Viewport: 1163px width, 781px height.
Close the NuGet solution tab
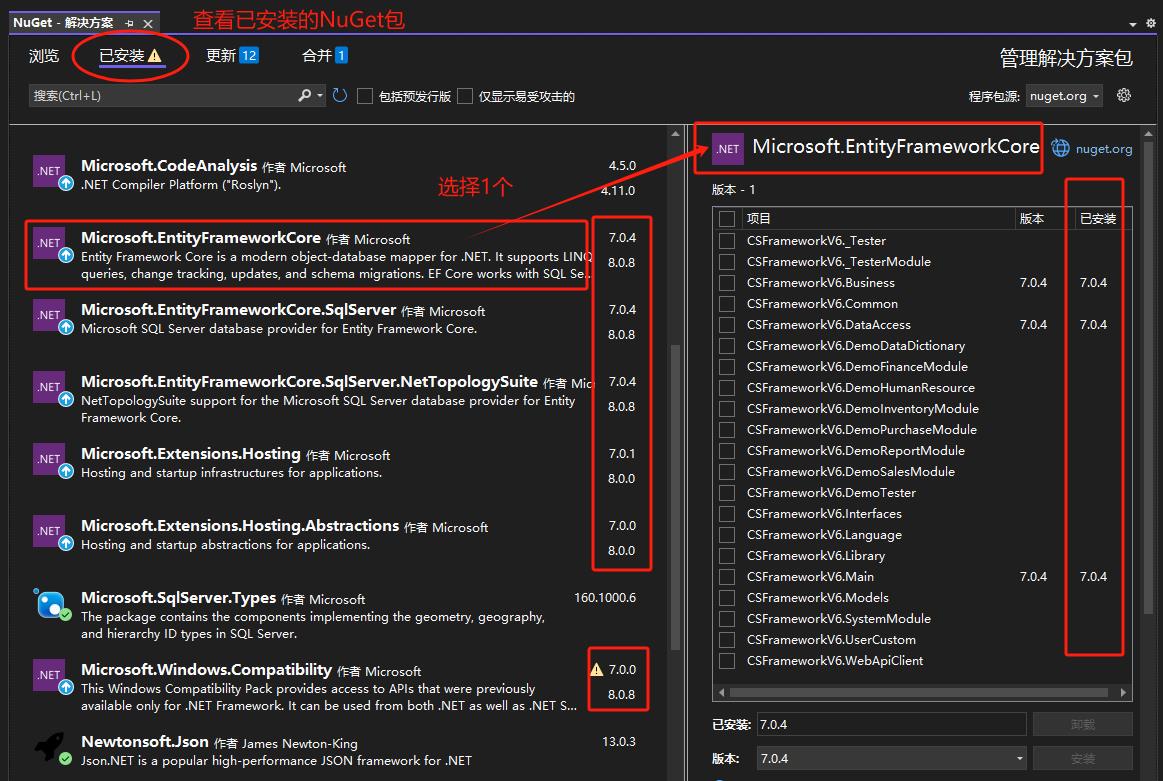[x=149, y=23]
